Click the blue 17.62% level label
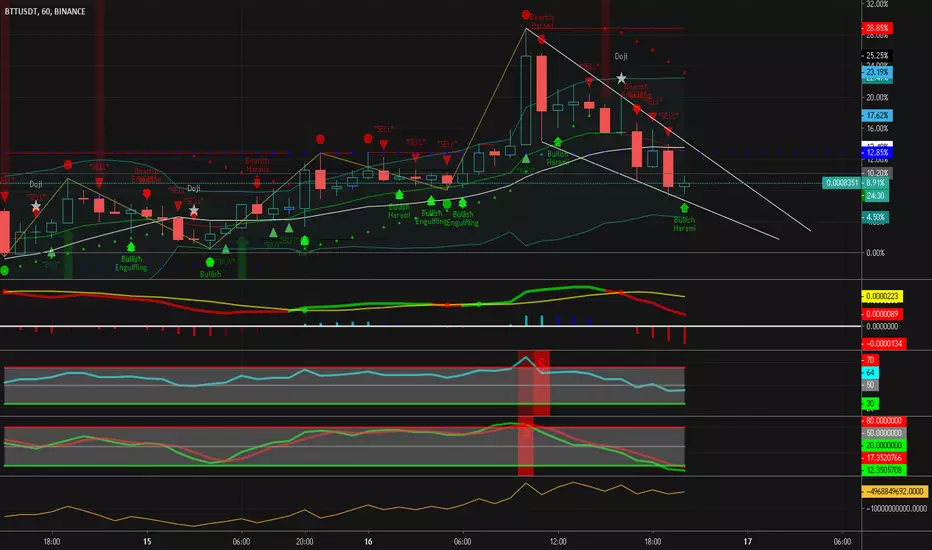 tap(877, 115)
